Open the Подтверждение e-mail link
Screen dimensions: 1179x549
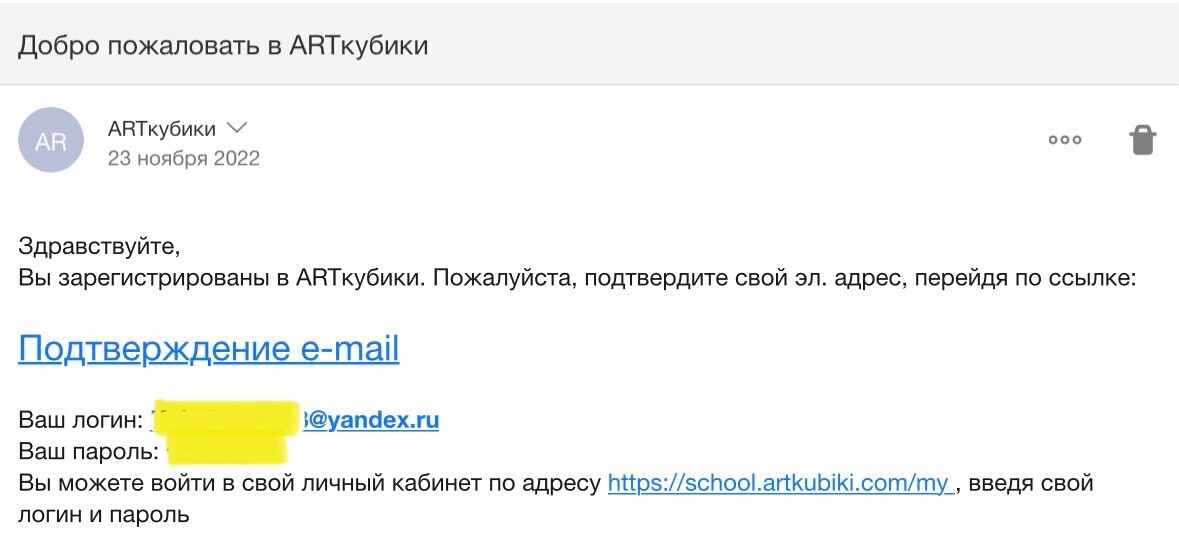208,348
